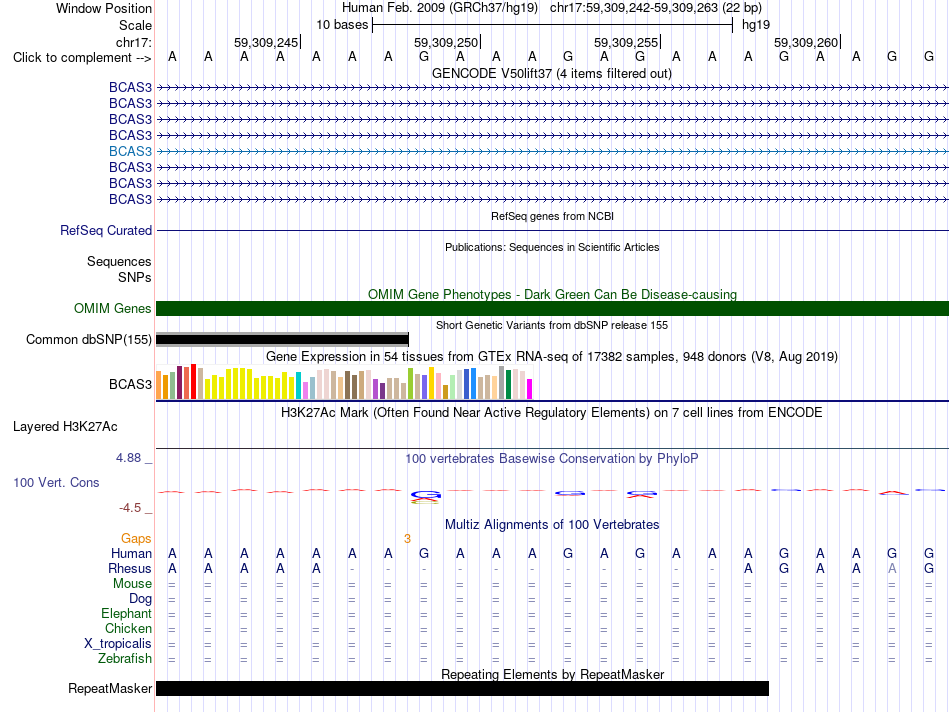Click the black dbSNP variant item
The image size is (950, 712).
pos(282,339)
